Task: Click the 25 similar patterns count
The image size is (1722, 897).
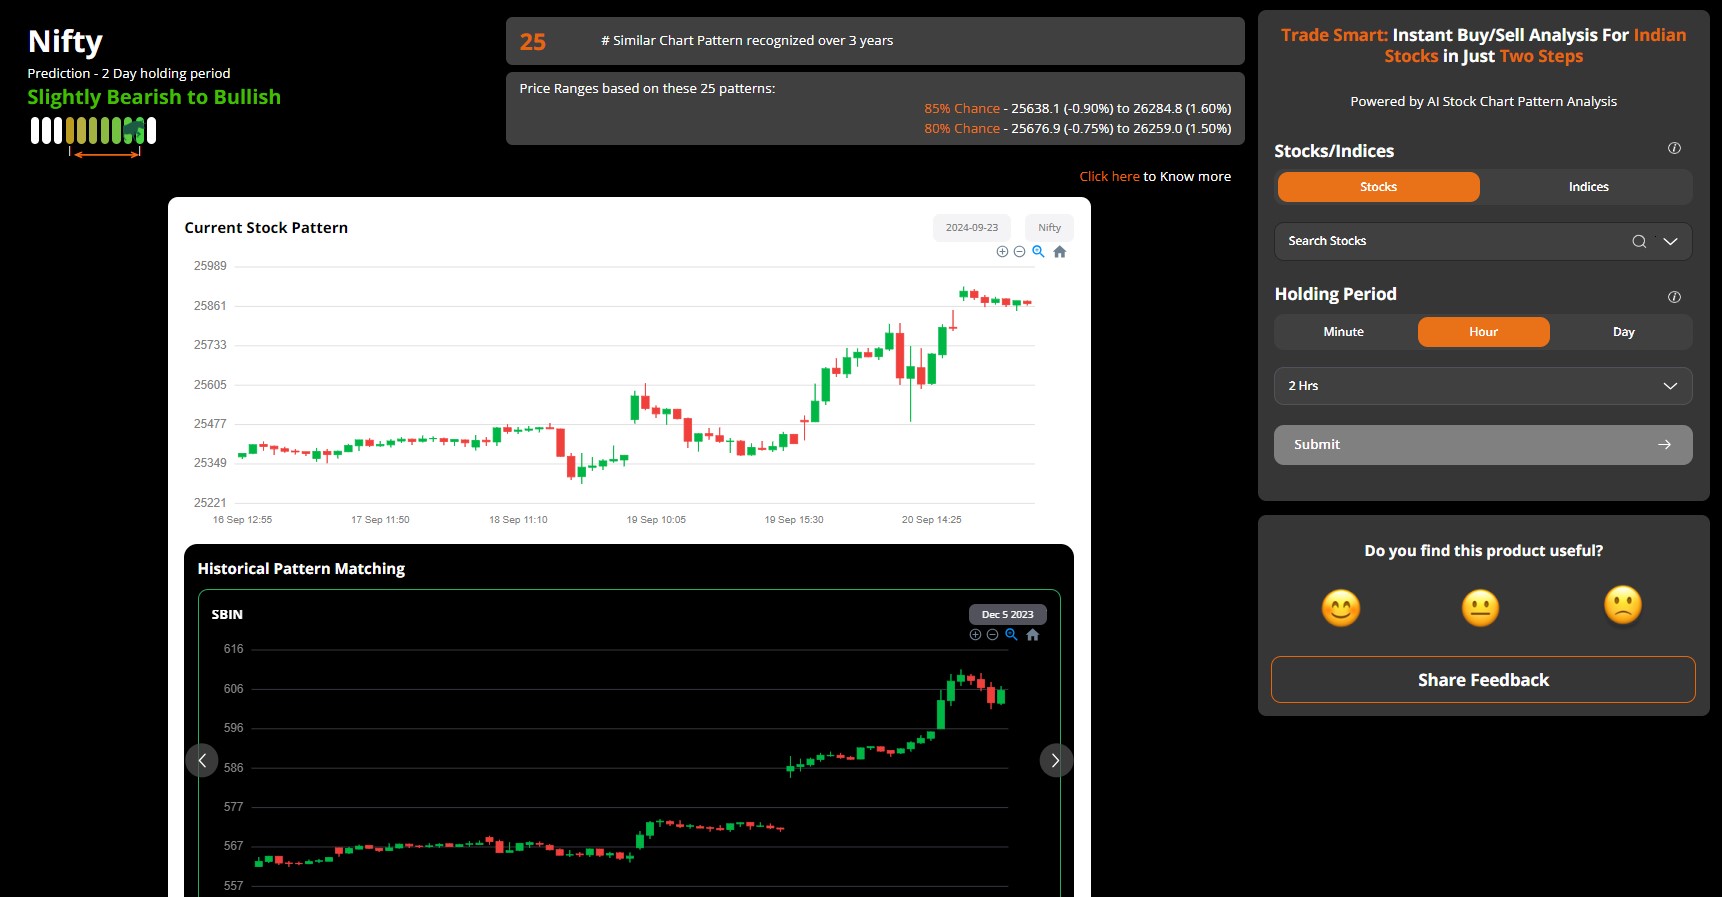Action: tap(532, 42)
